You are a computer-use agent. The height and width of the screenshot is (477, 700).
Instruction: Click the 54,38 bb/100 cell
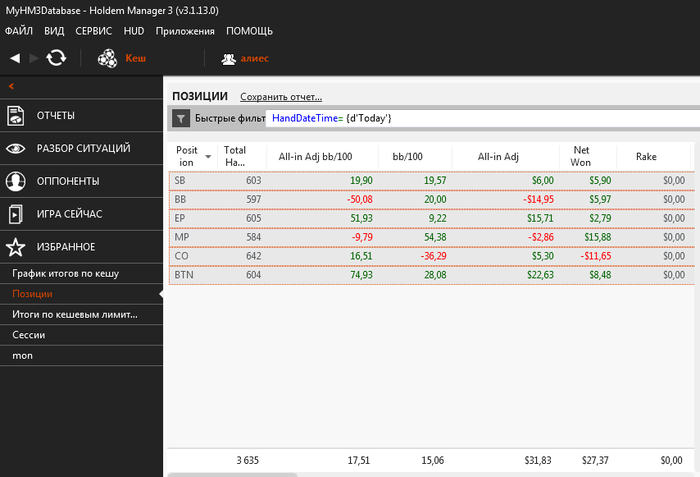[435, 237]
